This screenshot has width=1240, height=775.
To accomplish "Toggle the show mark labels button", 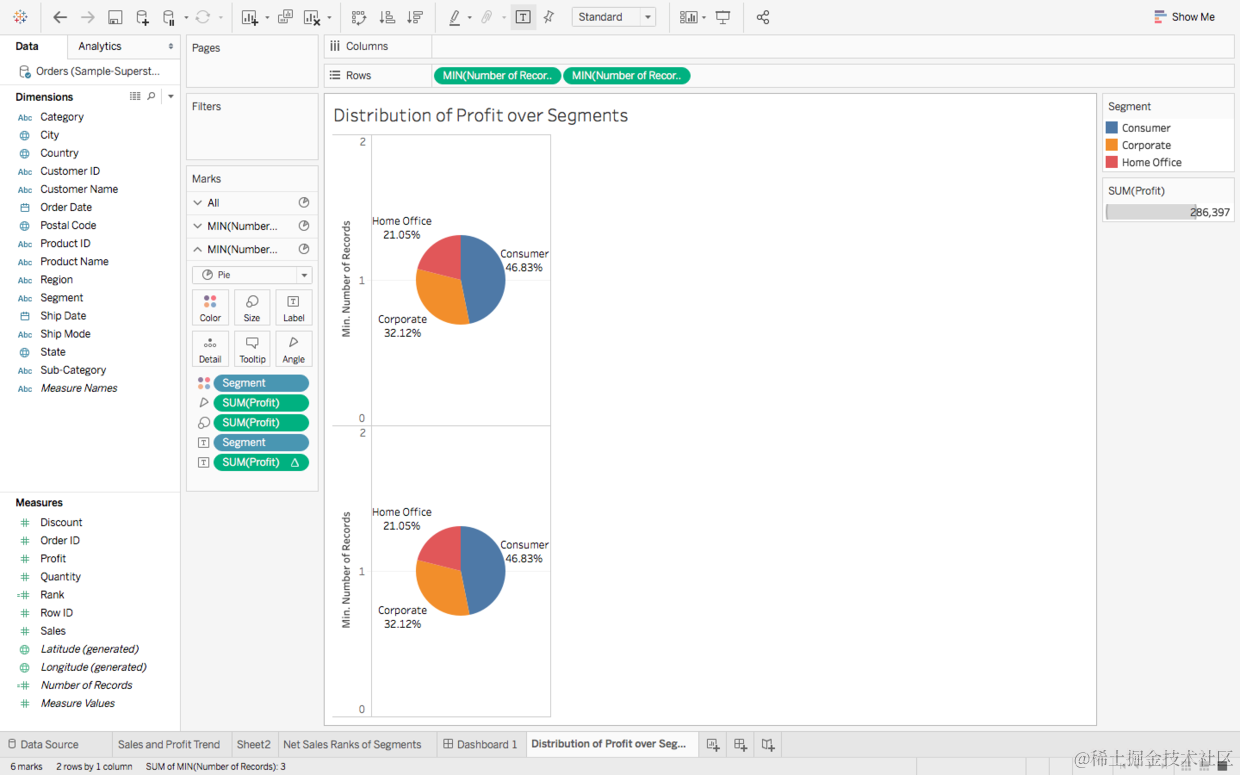I will [x=523, y=17].
